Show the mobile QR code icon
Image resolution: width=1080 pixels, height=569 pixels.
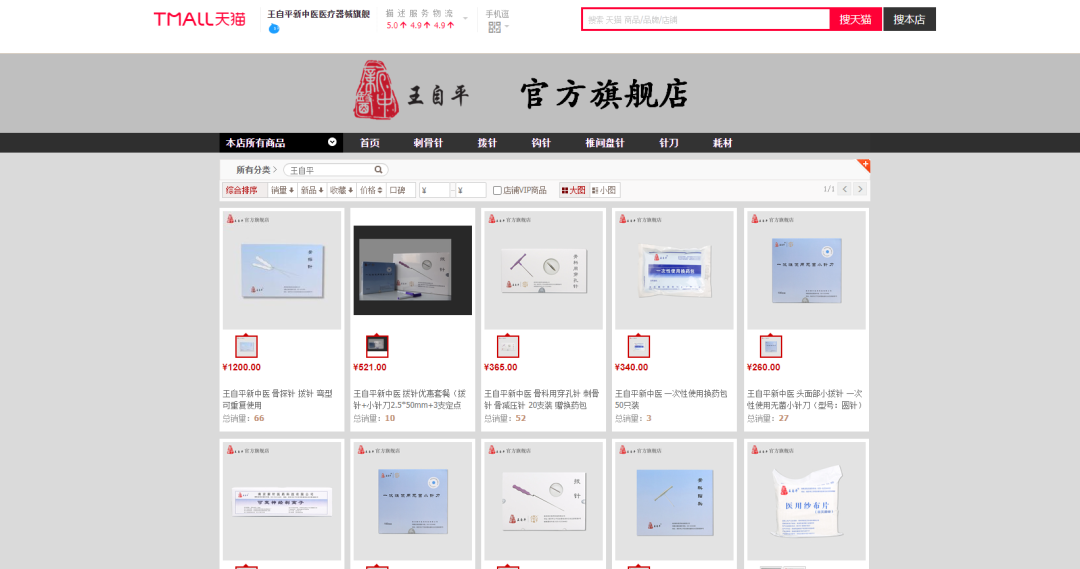coord(495,28)
